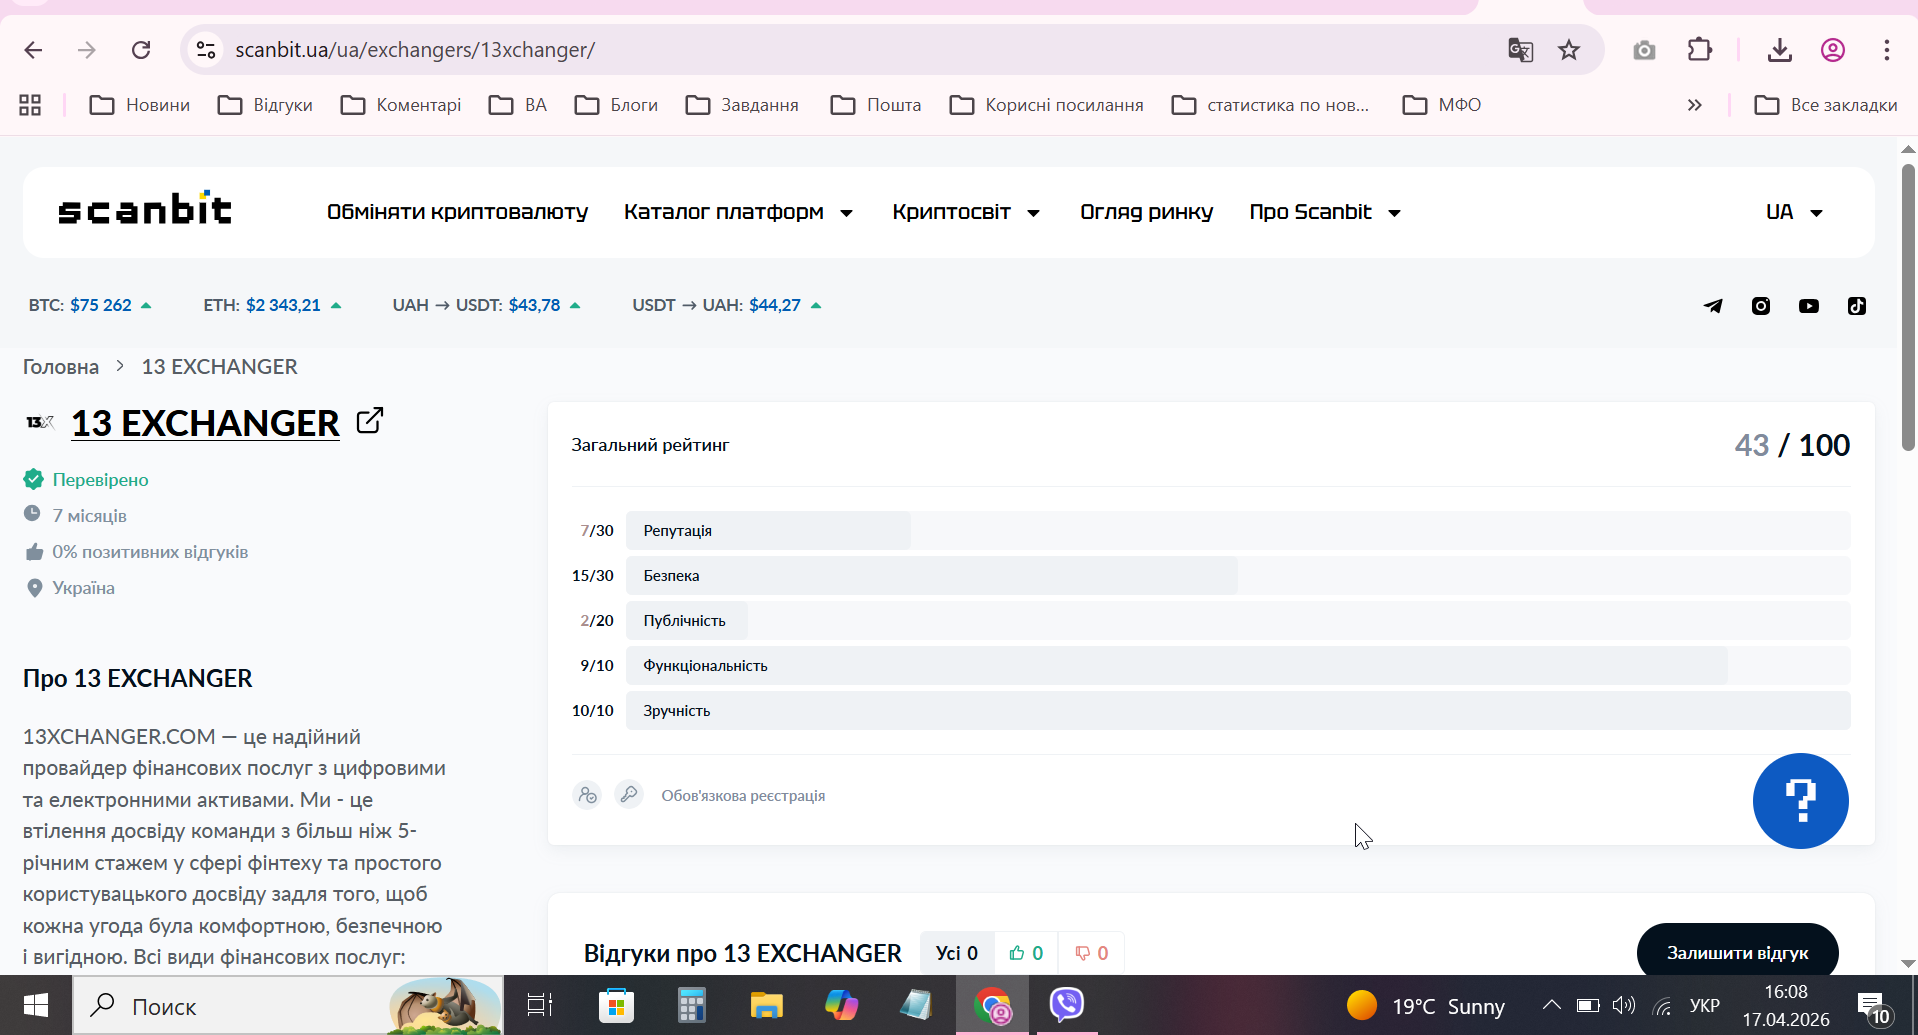
Task: Show hidden system tray icons
Action: pos(1551,1005)
